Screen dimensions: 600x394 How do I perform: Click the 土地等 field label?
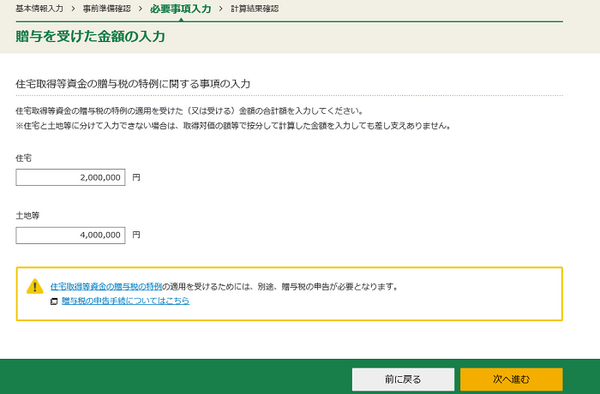pos(28,215)
